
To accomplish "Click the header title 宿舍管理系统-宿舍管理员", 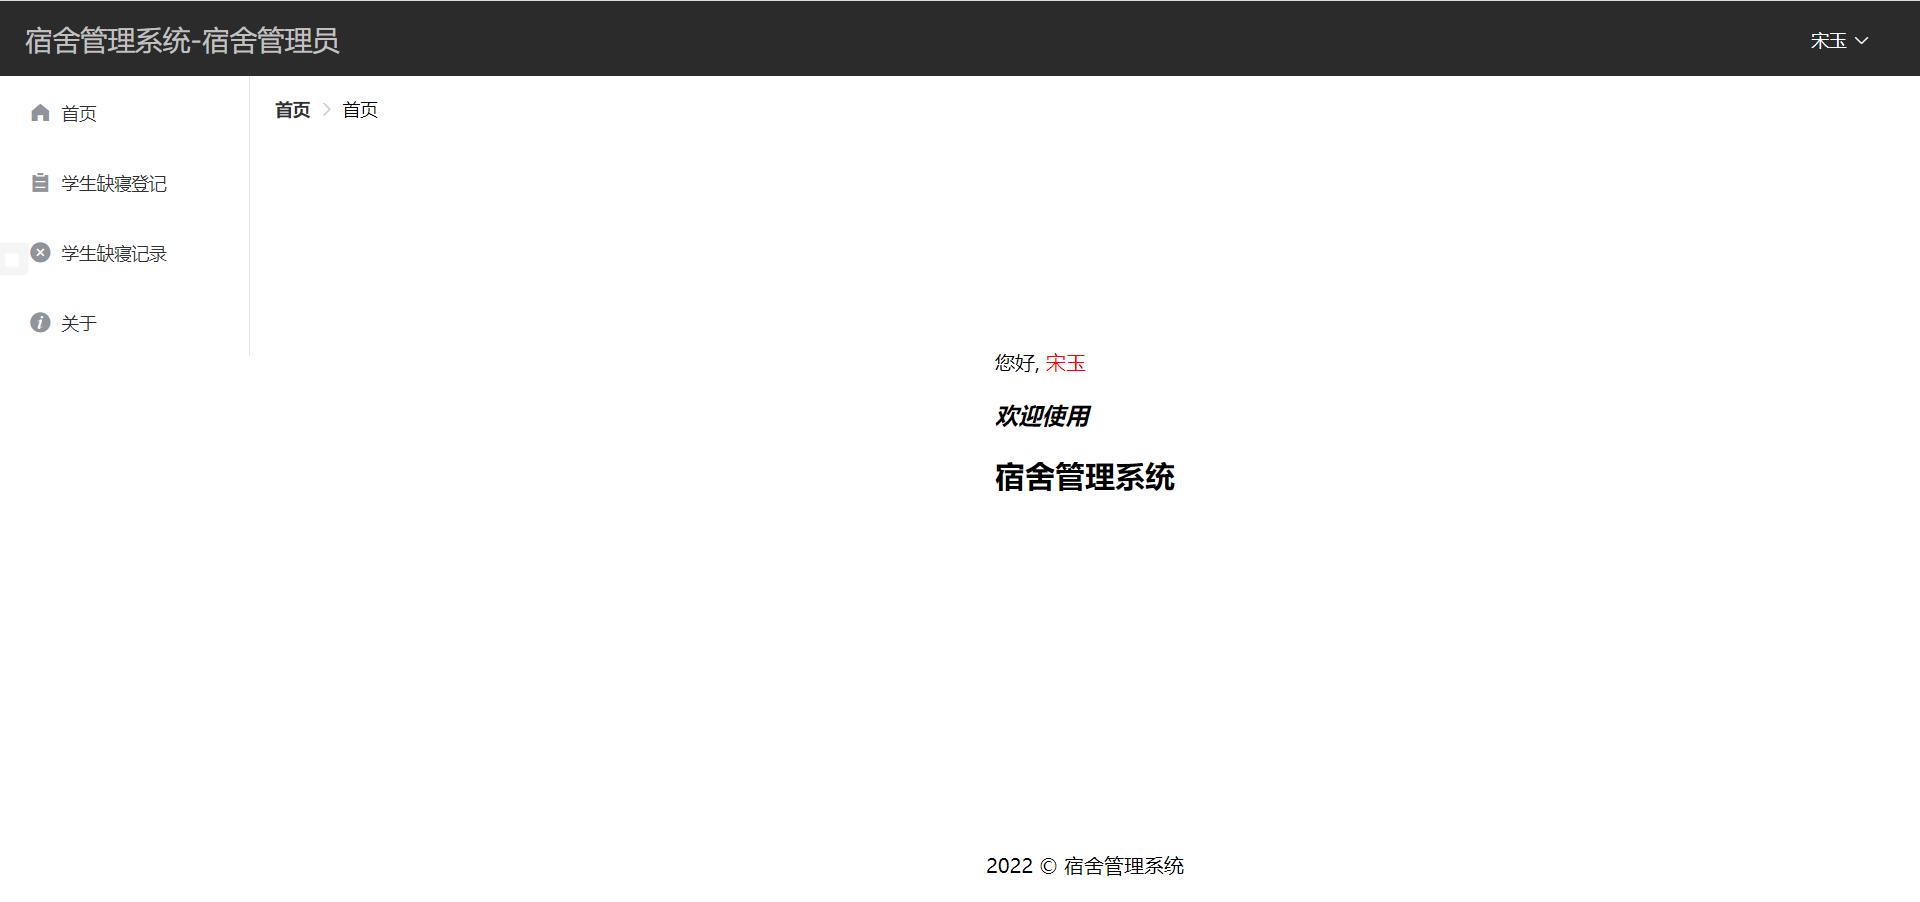I will click(x=182, y=41).
